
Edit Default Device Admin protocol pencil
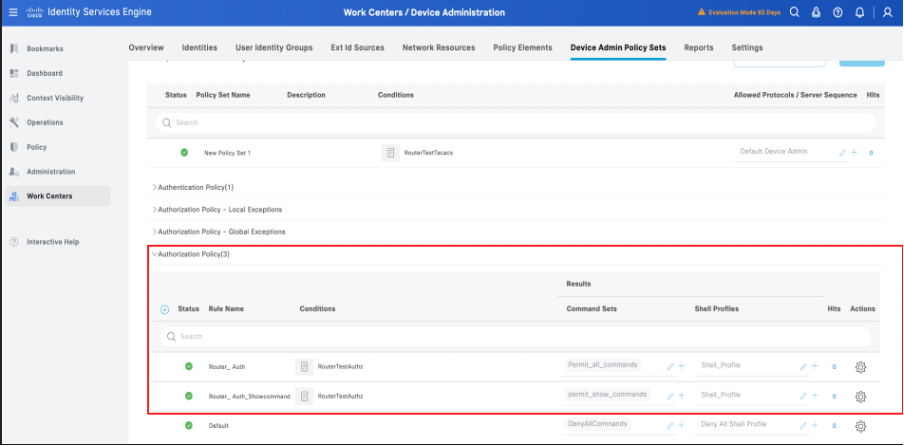pyautogui.click(x=842, y=153)
